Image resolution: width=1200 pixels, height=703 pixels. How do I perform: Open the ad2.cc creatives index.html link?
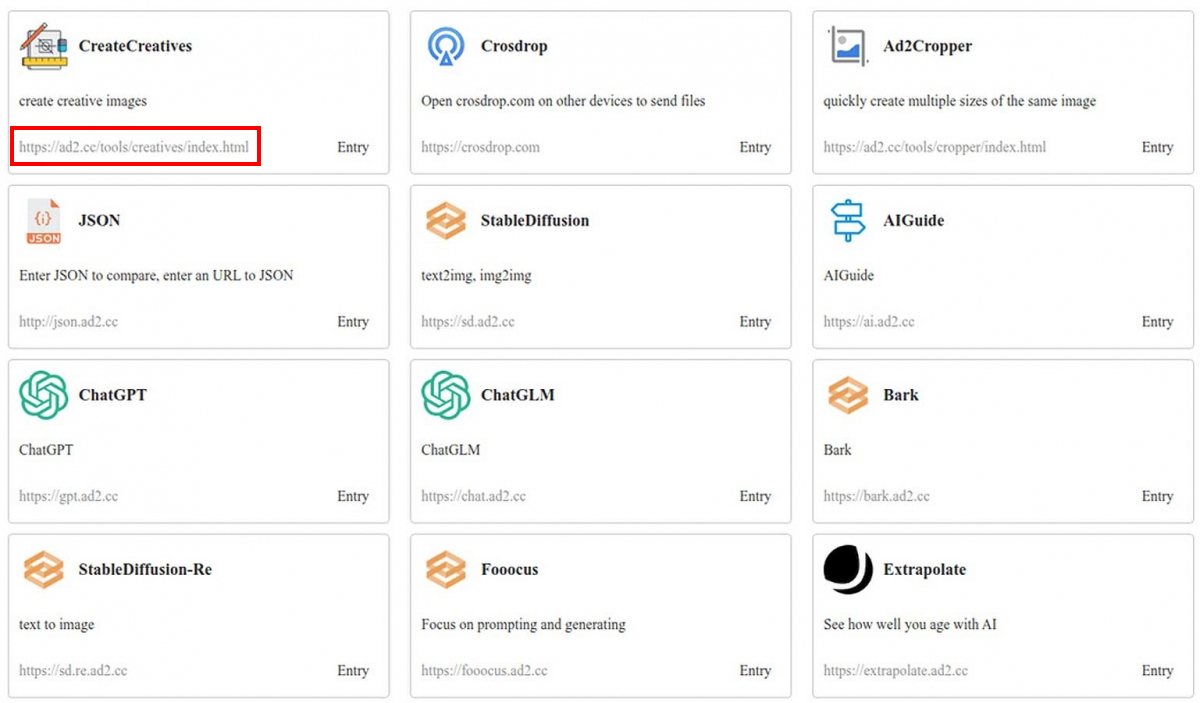point(134,147)
